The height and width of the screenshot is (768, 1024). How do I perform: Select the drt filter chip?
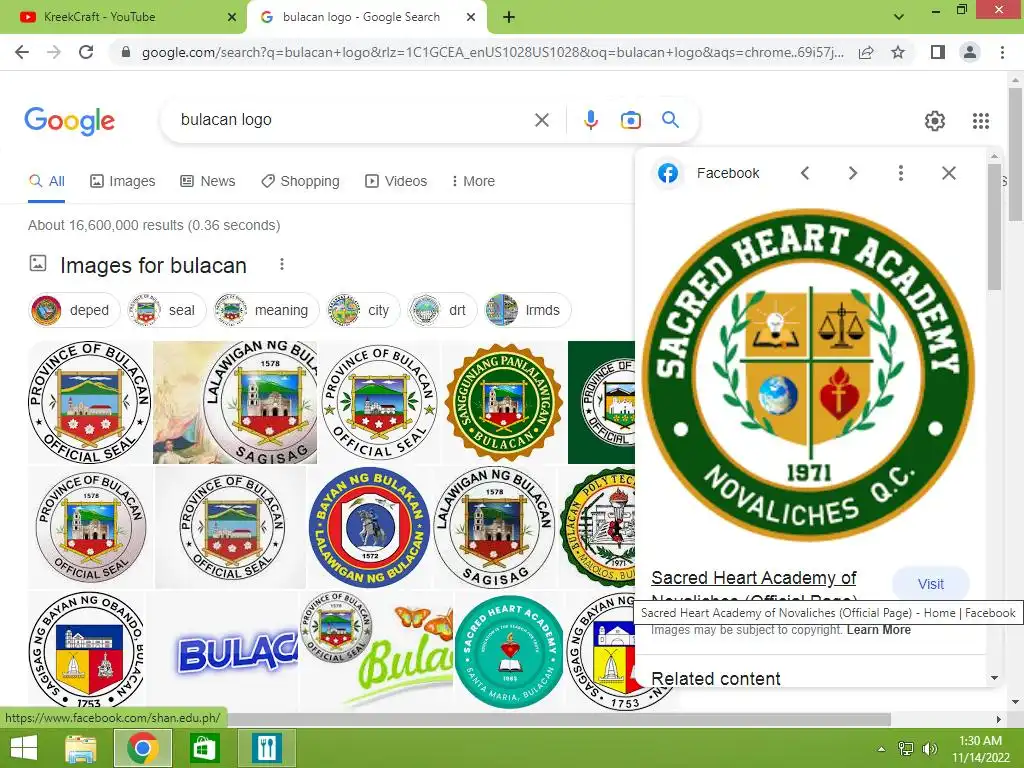click(441, 310)
